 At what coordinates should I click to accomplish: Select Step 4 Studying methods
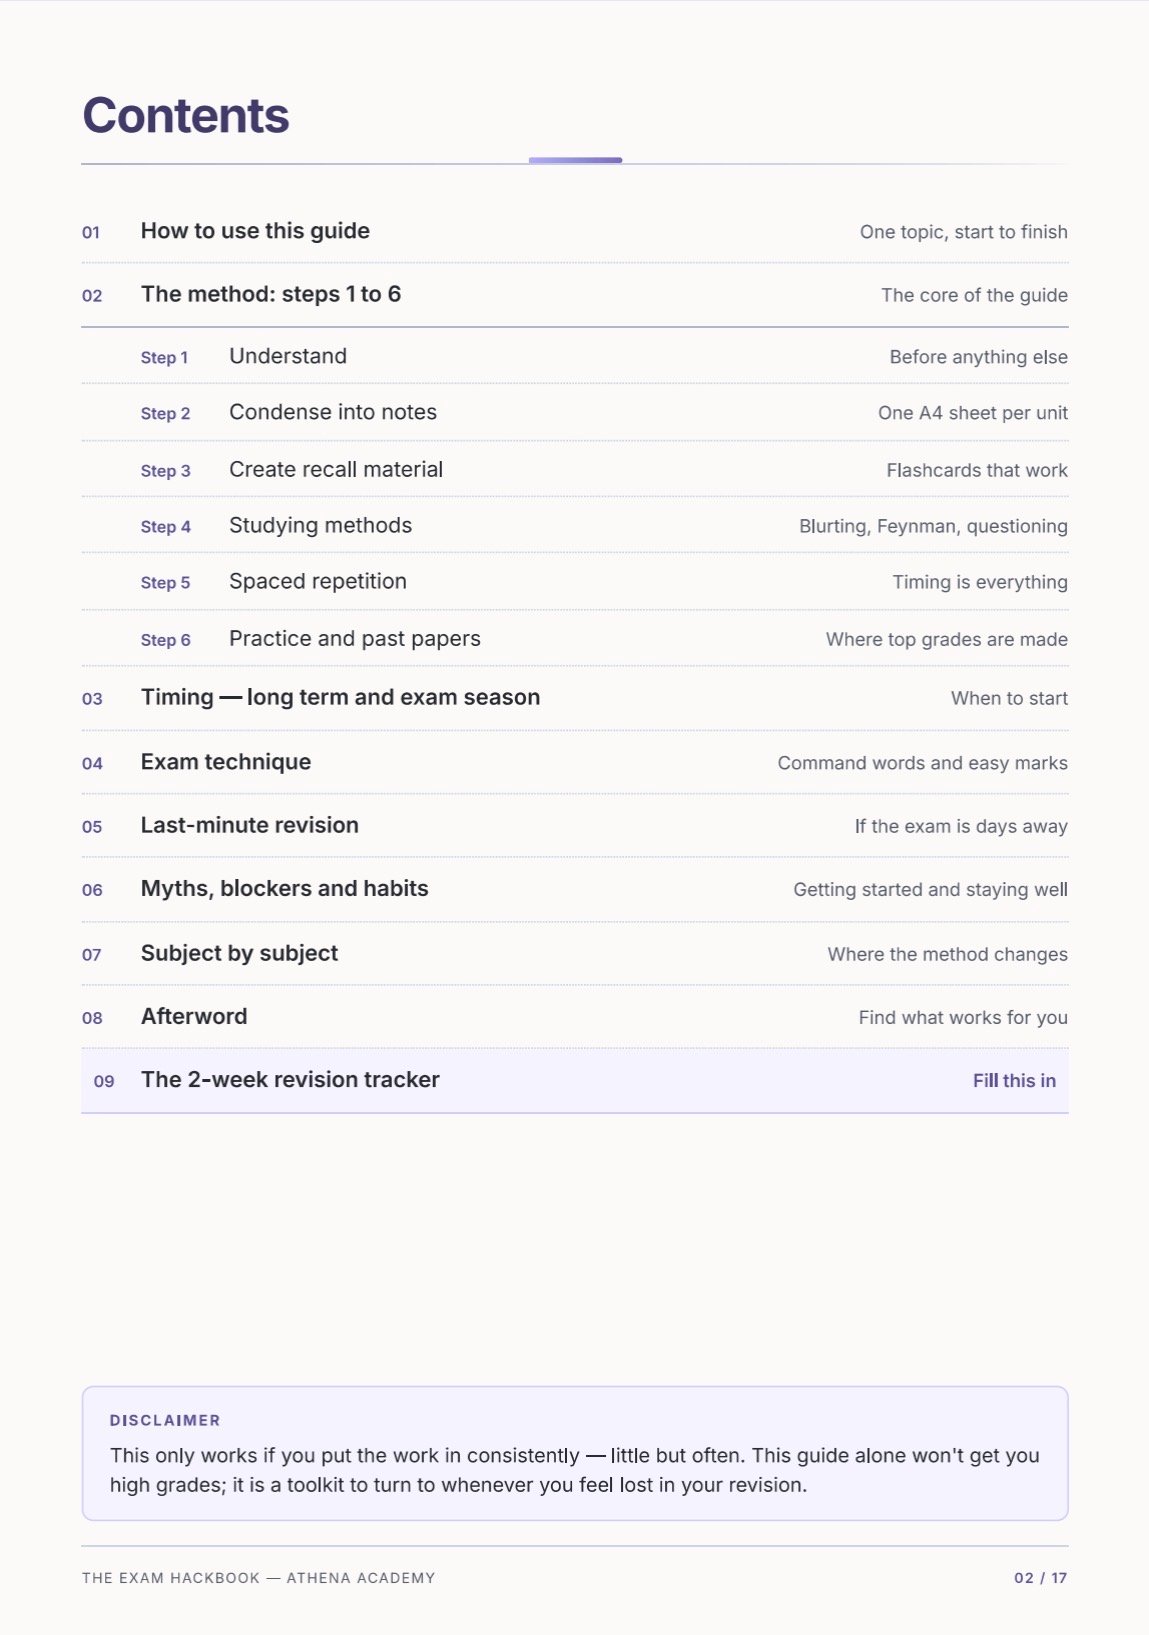click(x=575, y=525)
